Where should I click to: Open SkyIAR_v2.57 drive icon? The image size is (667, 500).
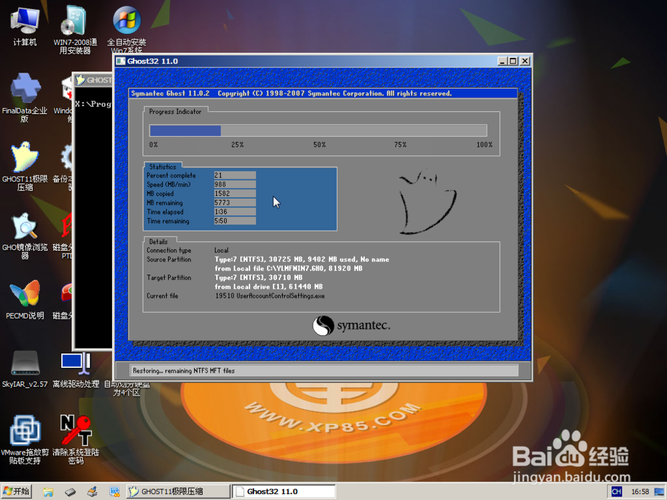coord(24,369)
